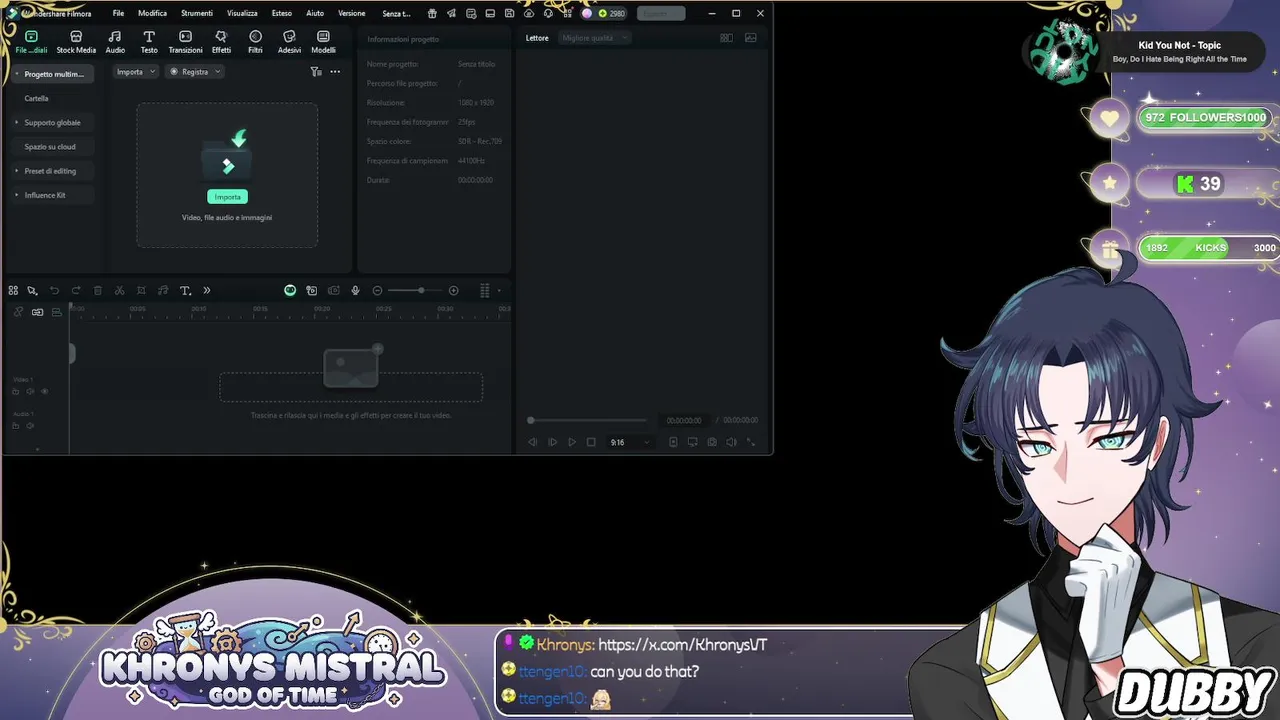Viewport: 1280px width, 720px height.
Task: Open the 9:16 aspect ratio dropdown
Action: (x=630, y=442)
